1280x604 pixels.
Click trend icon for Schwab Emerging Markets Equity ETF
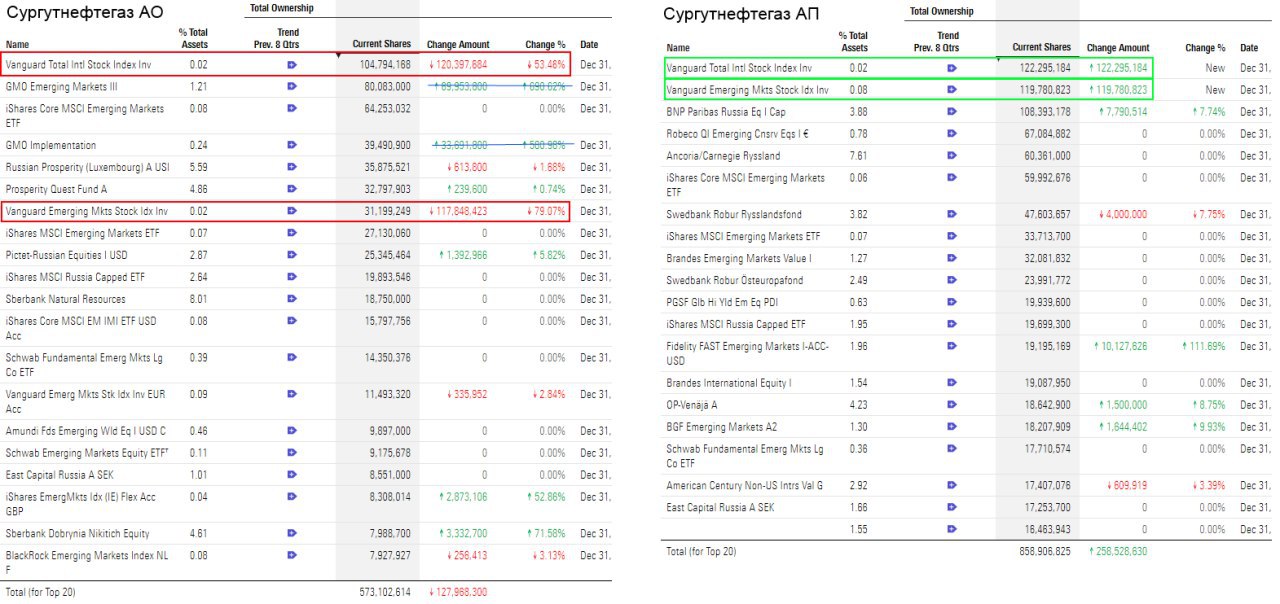click(x=292, y=453)
